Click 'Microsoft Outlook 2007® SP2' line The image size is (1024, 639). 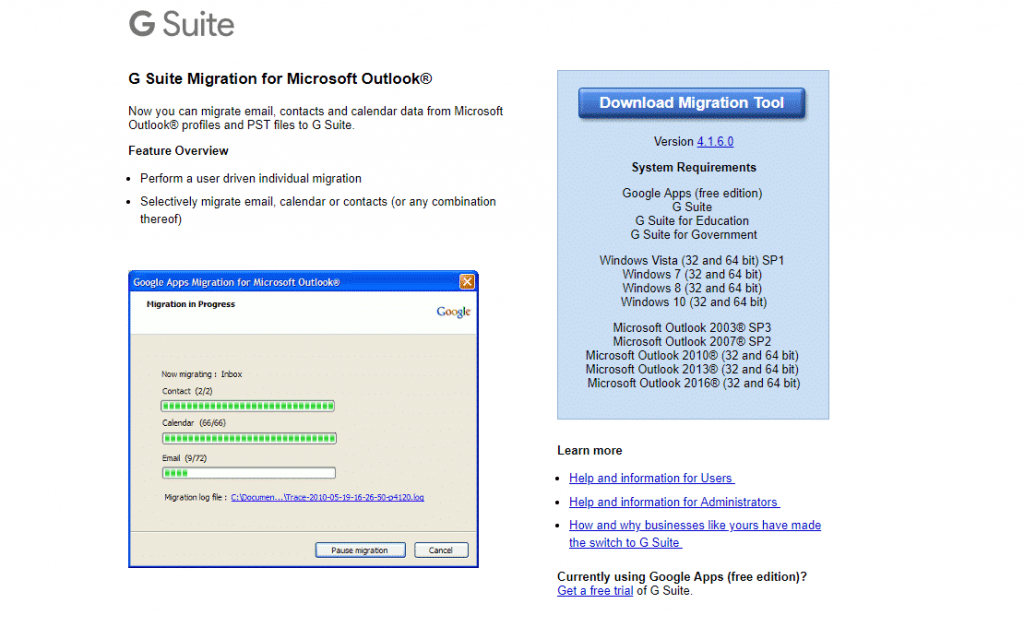(692, 342)
